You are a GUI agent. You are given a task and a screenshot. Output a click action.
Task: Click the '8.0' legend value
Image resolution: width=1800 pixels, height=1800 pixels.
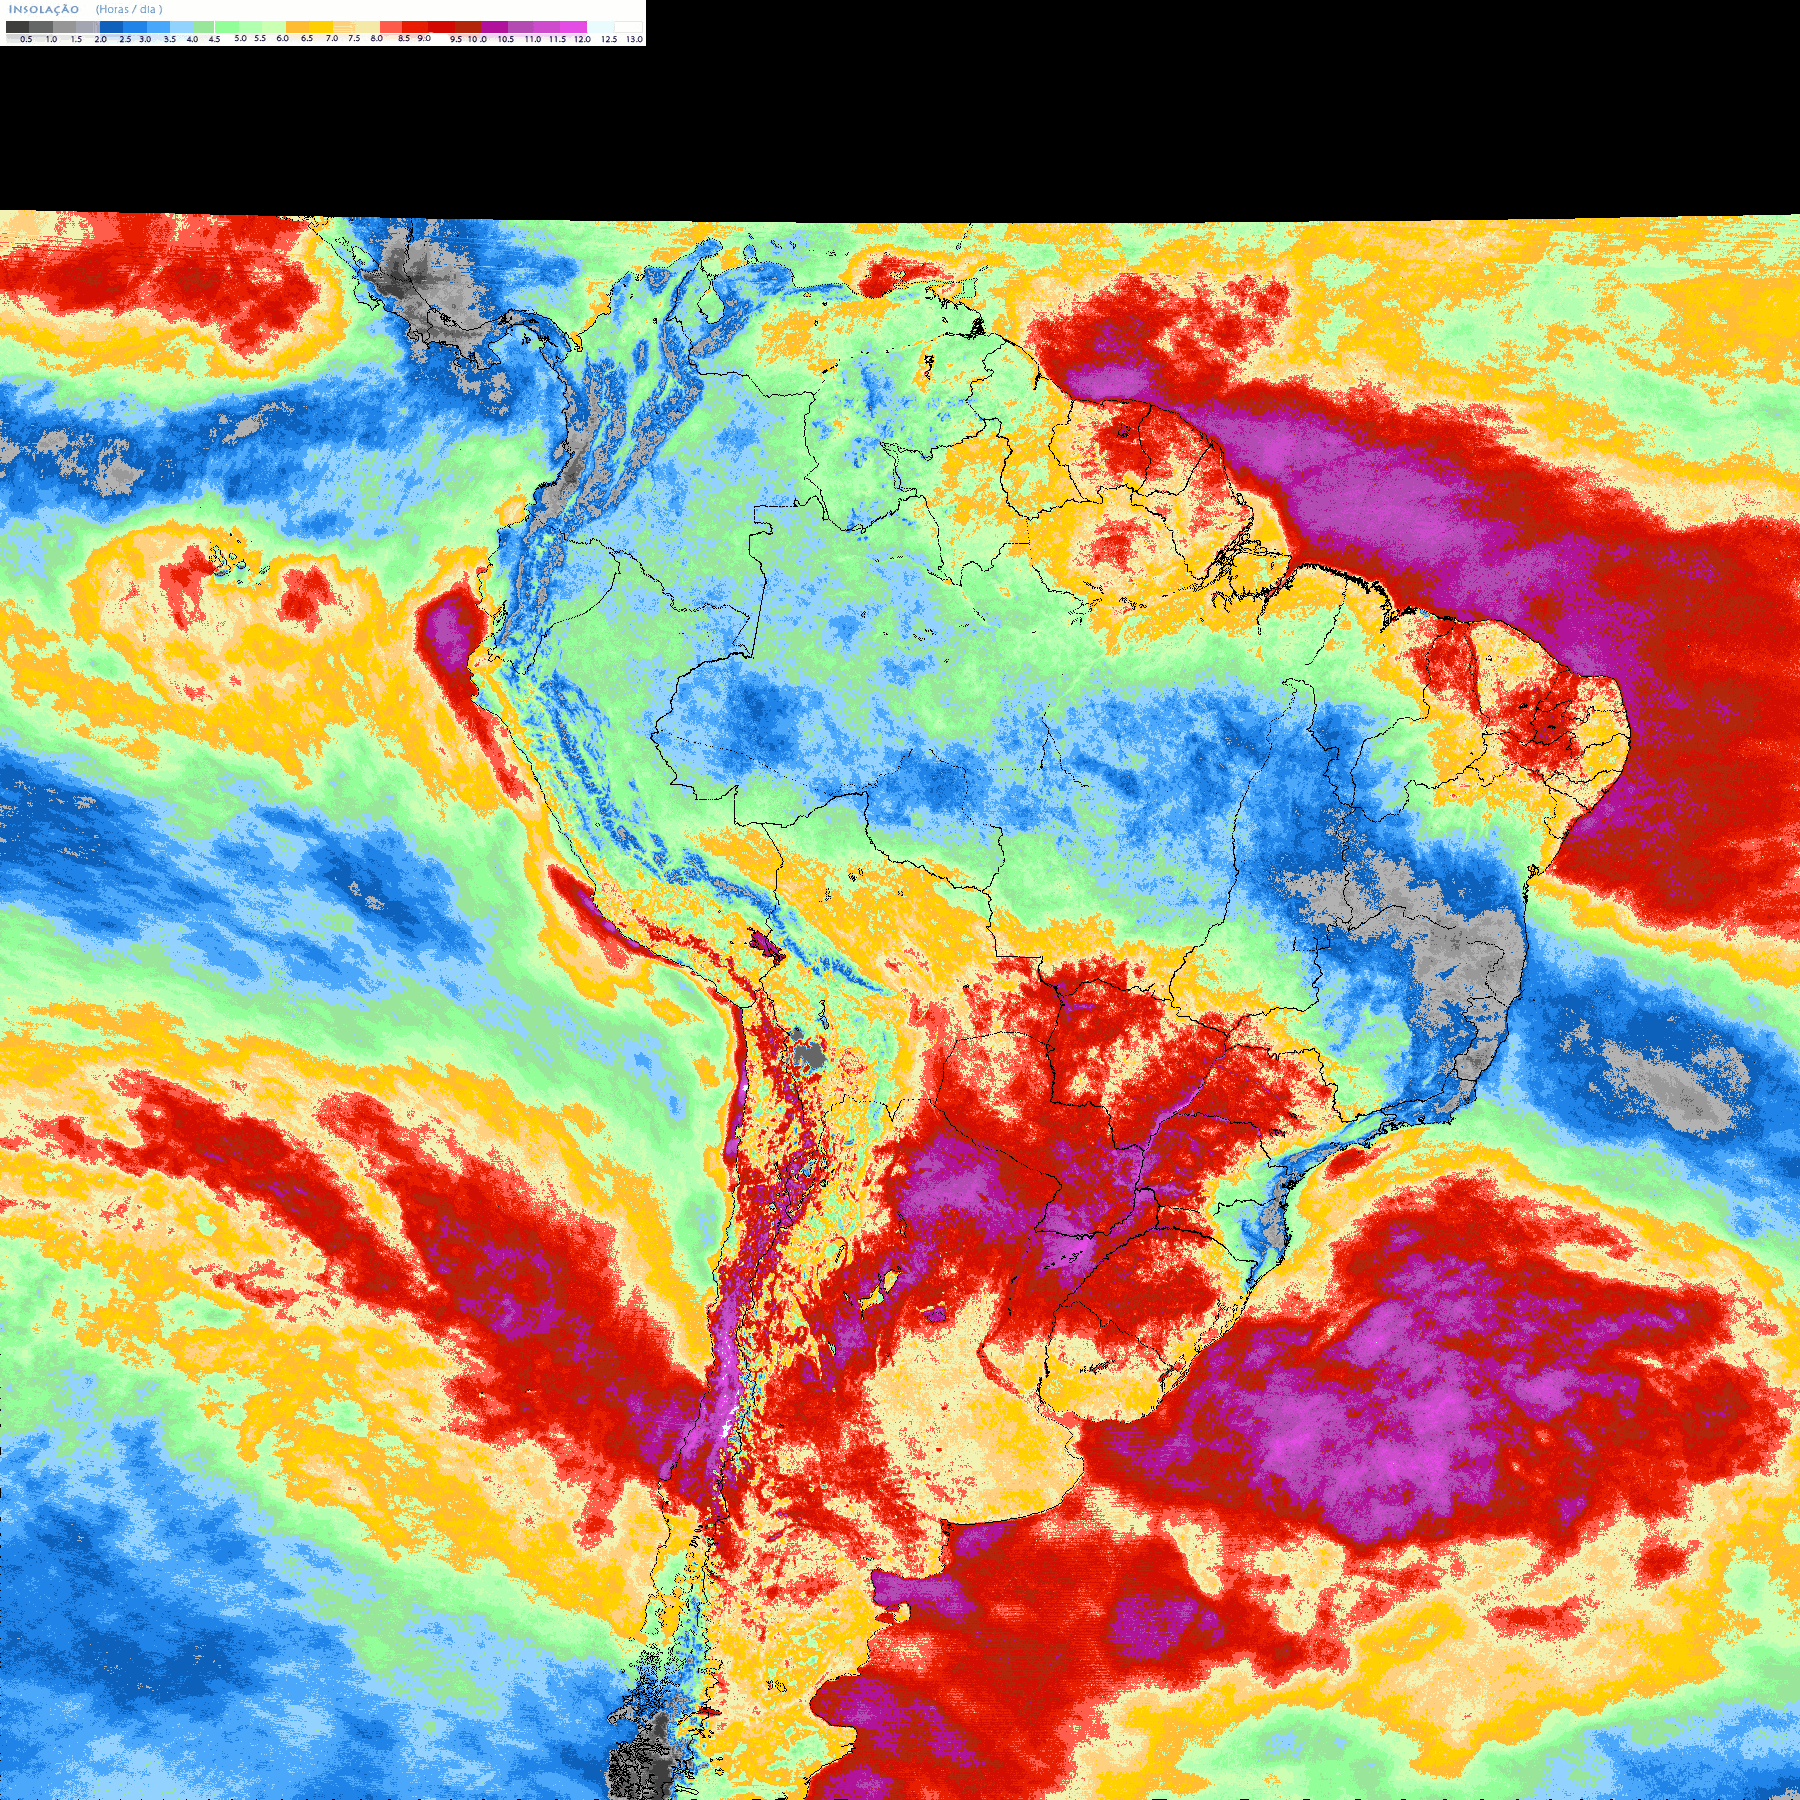pos(377,38)
